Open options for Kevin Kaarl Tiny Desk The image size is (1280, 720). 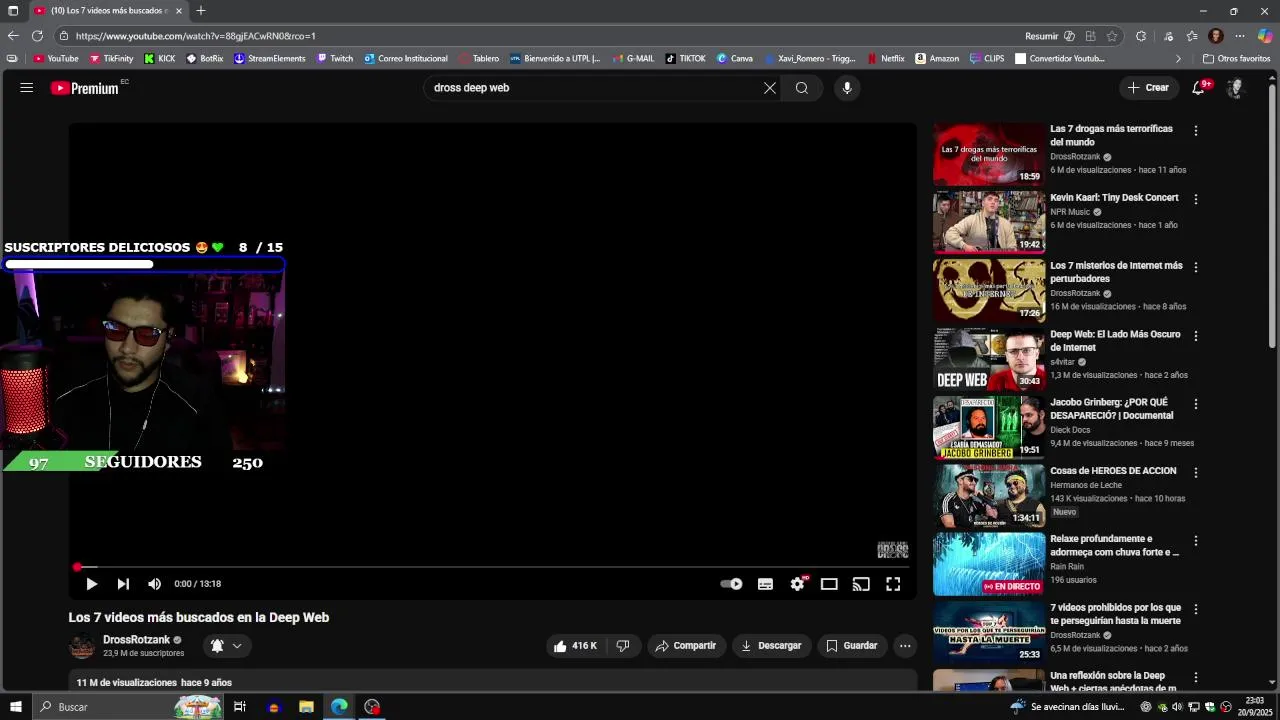point(1195,199)
